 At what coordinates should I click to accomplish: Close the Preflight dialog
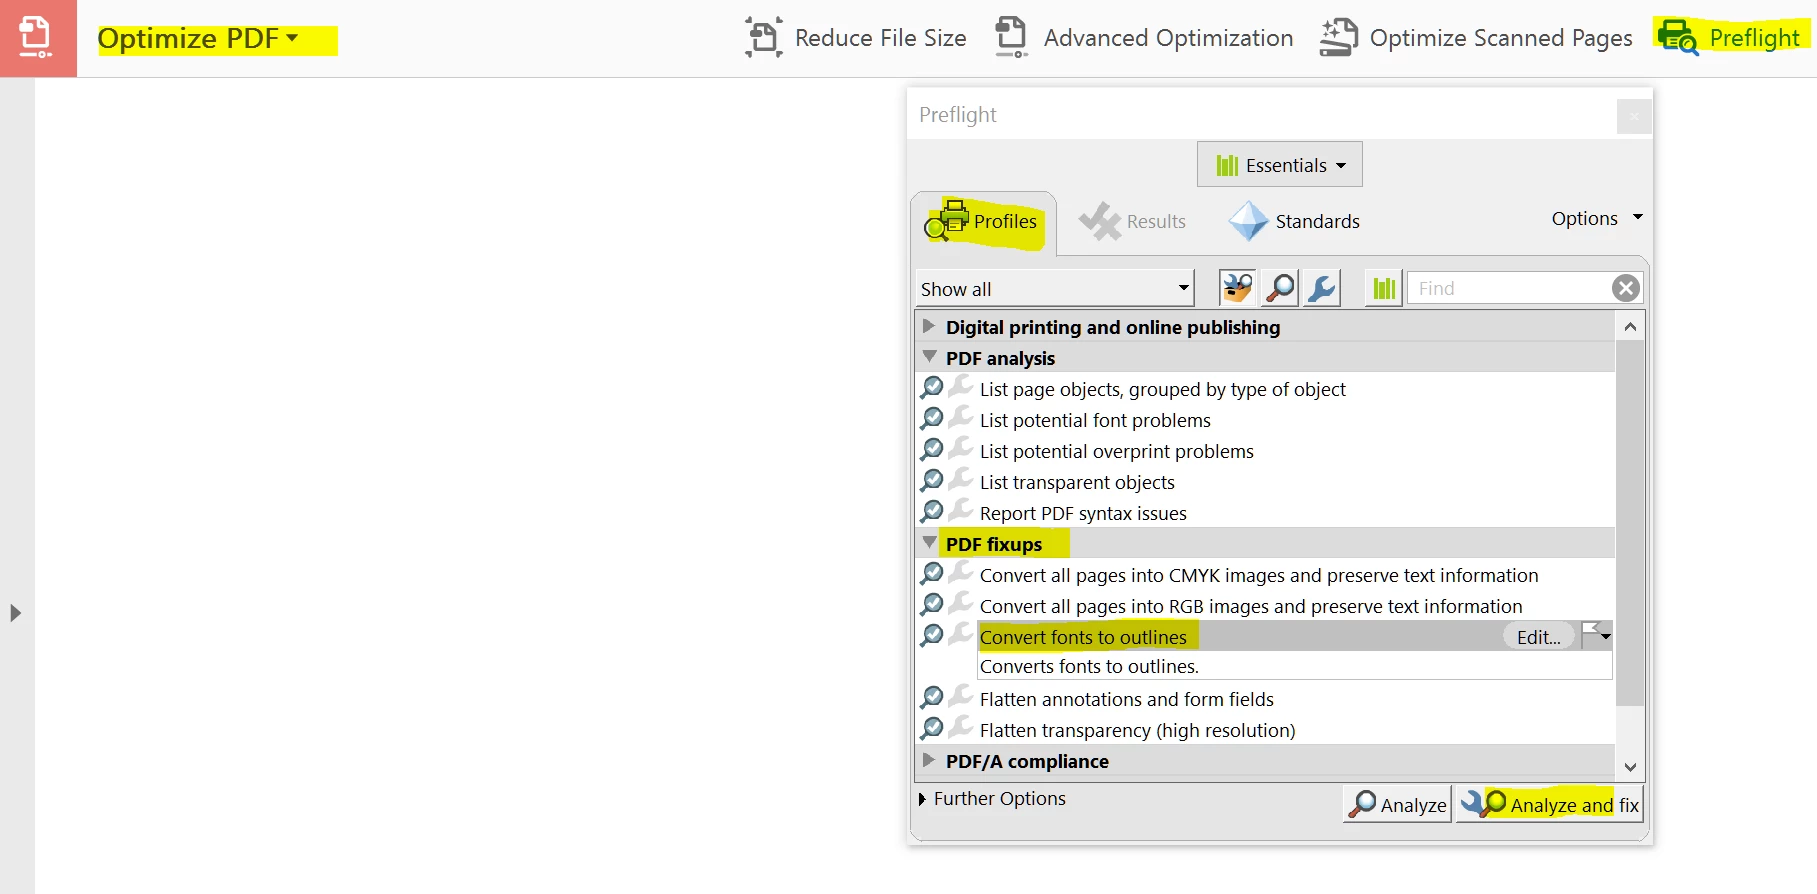coord(1634,117)
